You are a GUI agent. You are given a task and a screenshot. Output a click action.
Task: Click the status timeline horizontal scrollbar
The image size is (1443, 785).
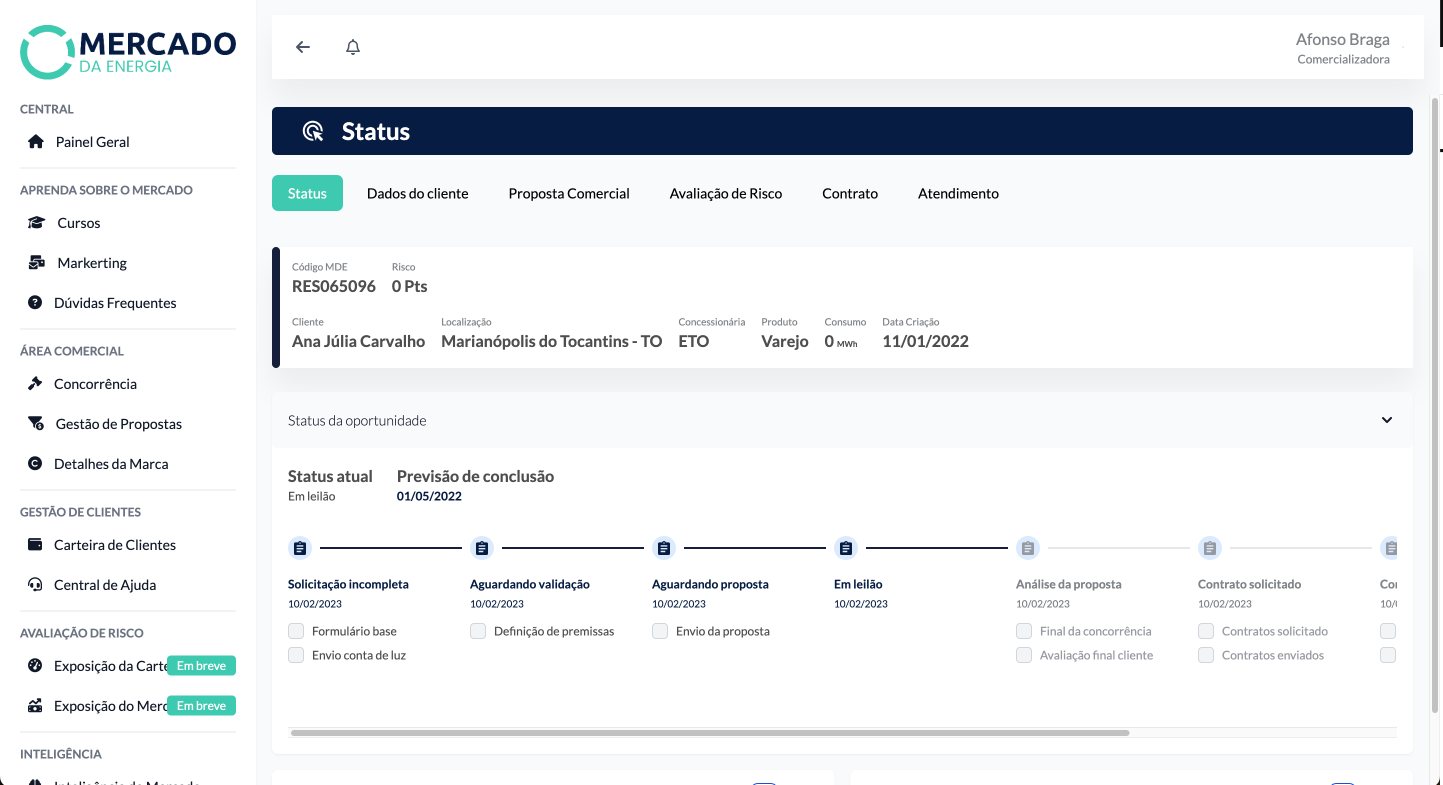[x=709, y=733]
